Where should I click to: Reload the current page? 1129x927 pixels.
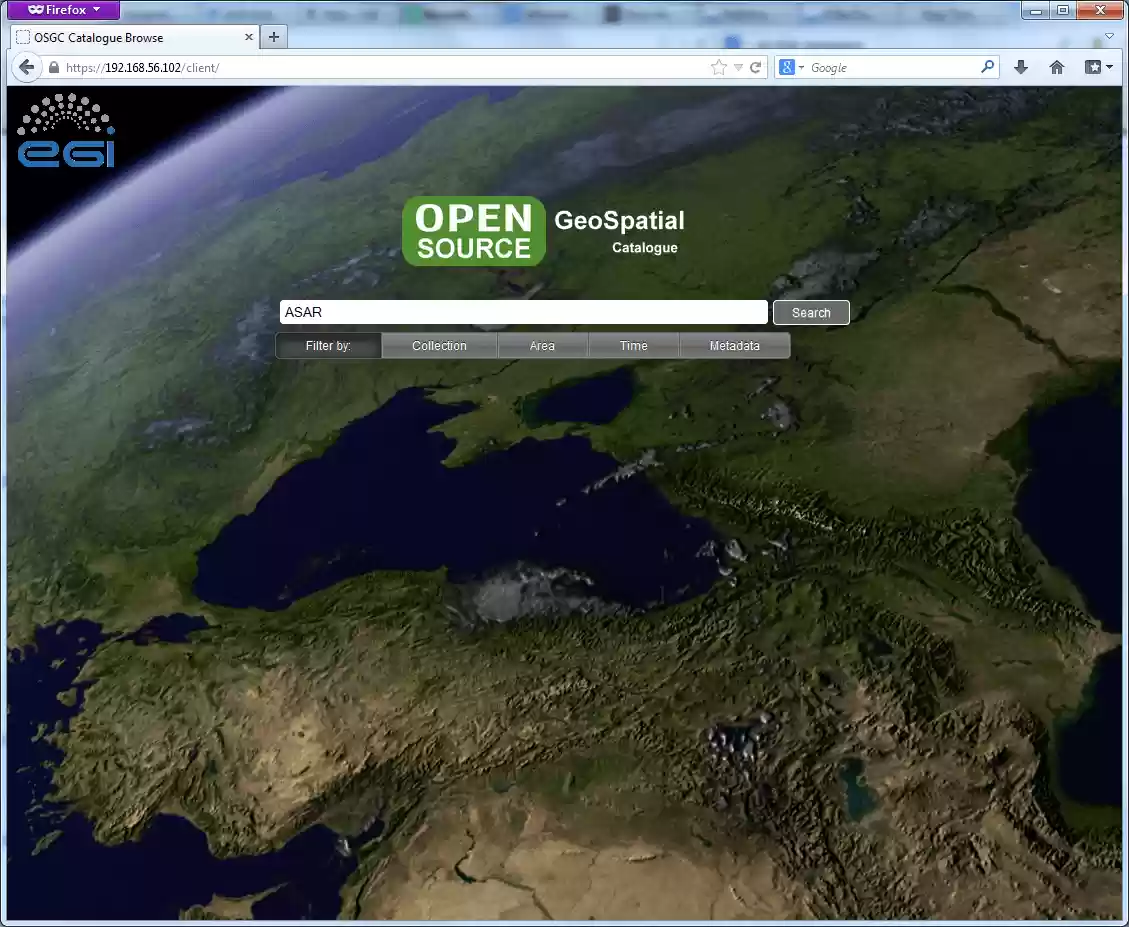755,67
